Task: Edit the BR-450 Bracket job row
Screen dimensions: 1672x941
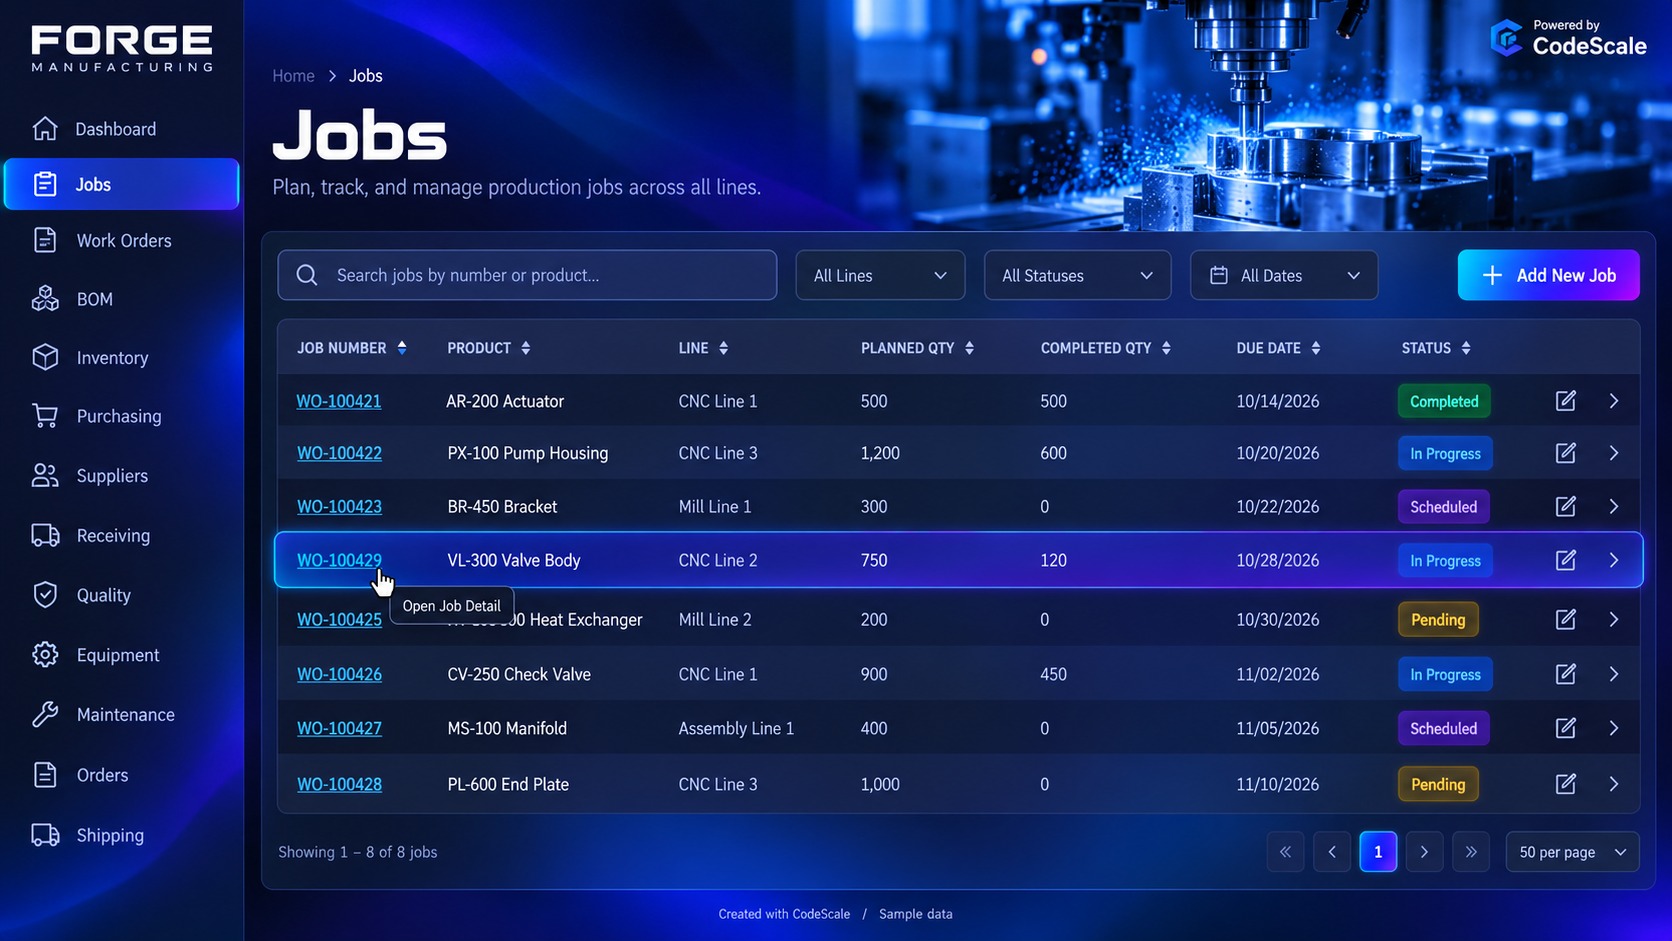Action: pos(1566,506)
